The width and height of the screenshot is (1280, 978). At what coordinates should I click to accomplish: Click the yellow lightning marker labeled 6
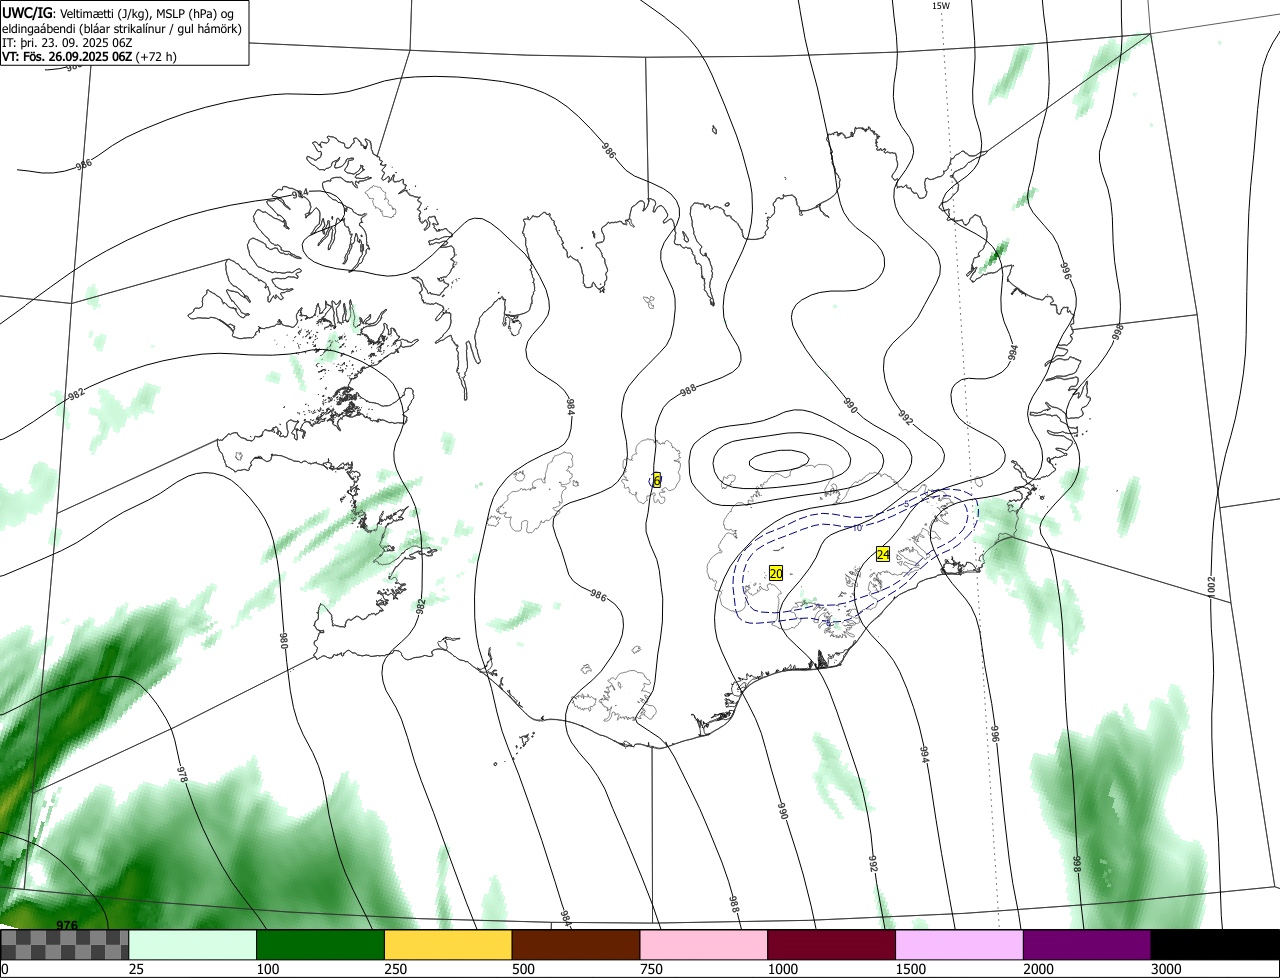[x=657, y=480]
